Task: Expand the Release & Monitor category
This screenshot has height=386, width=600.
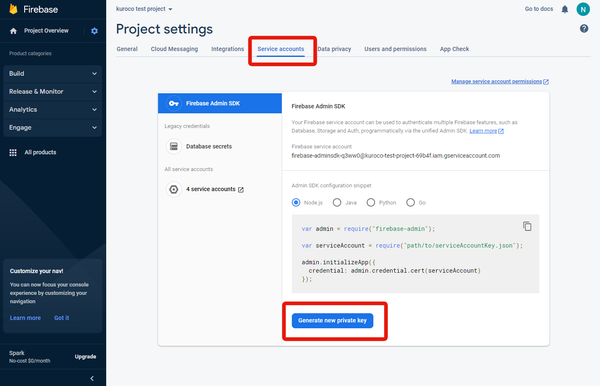Action: (53, 91)
